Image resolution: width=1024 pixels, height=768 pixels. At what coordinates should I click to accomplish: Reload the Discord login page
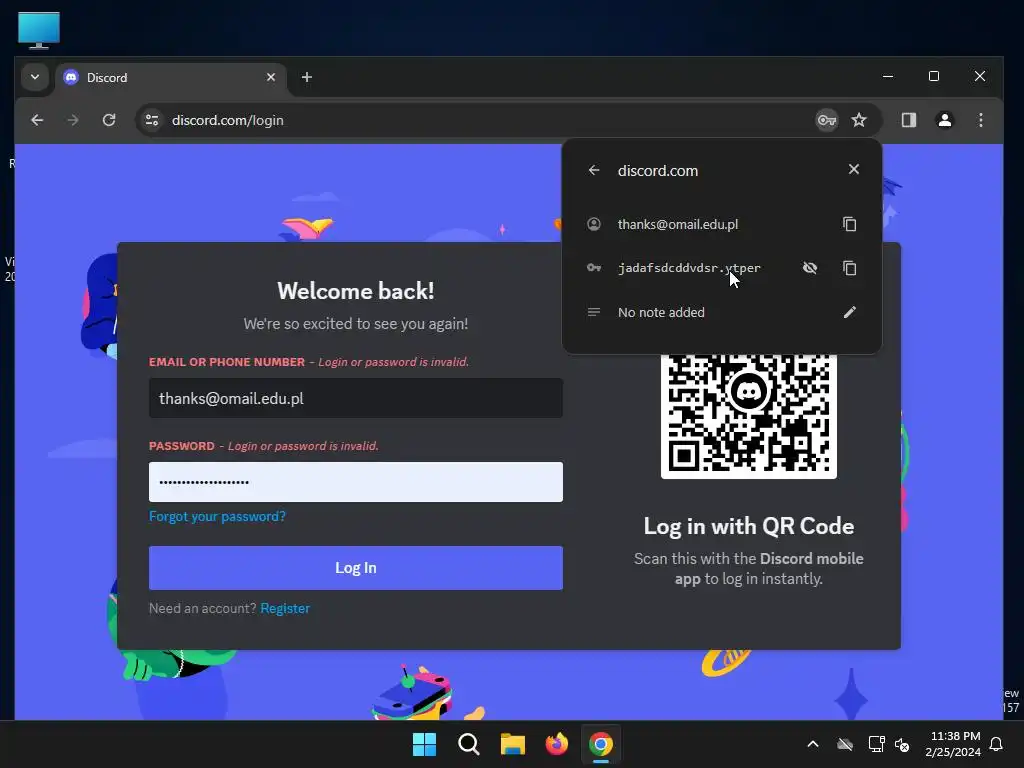(x=109, y=120)
